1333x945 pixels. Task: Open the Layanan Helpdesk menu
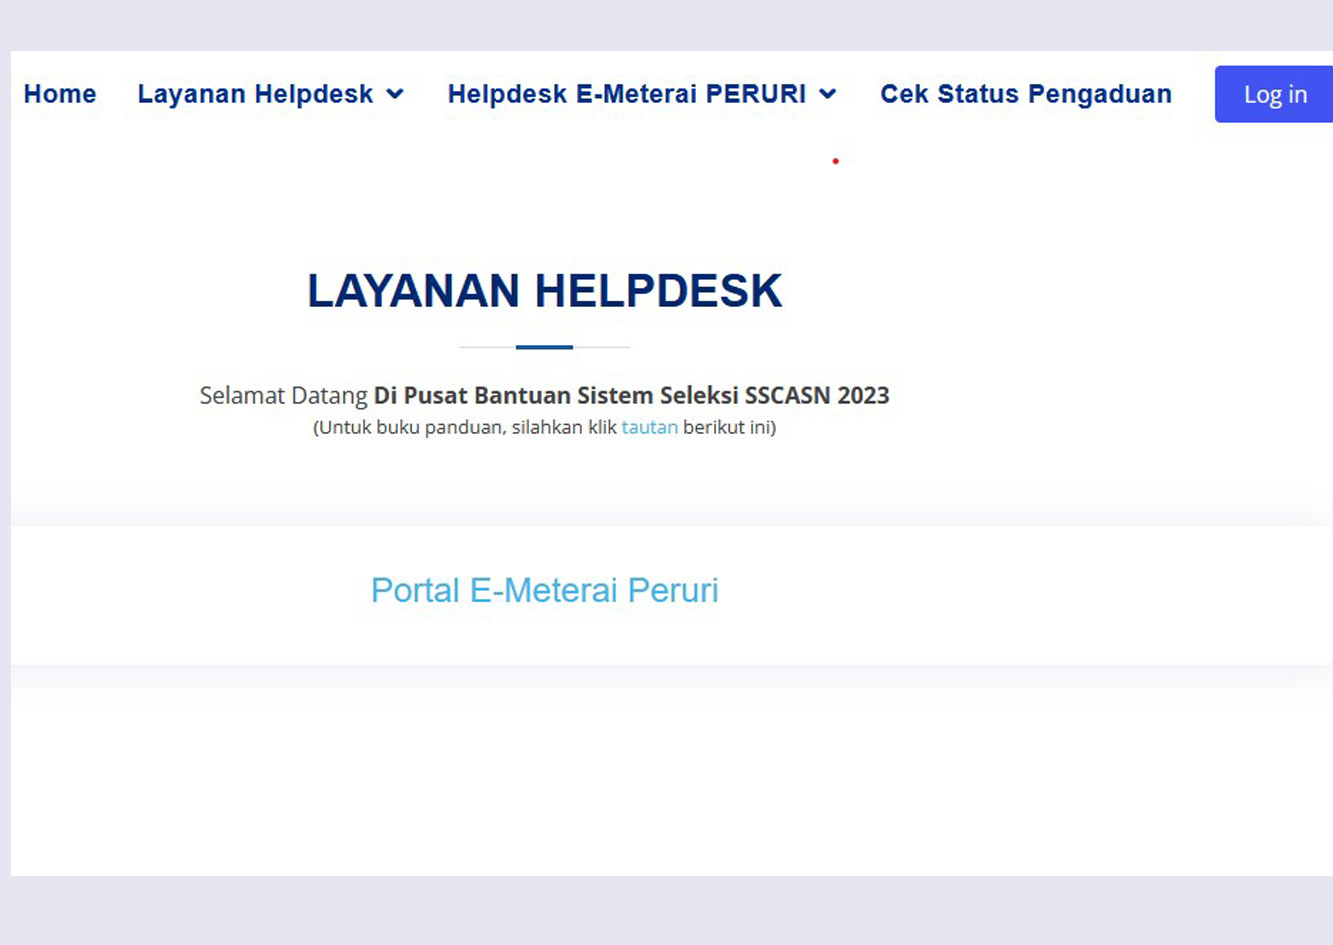tap(255, 94)
